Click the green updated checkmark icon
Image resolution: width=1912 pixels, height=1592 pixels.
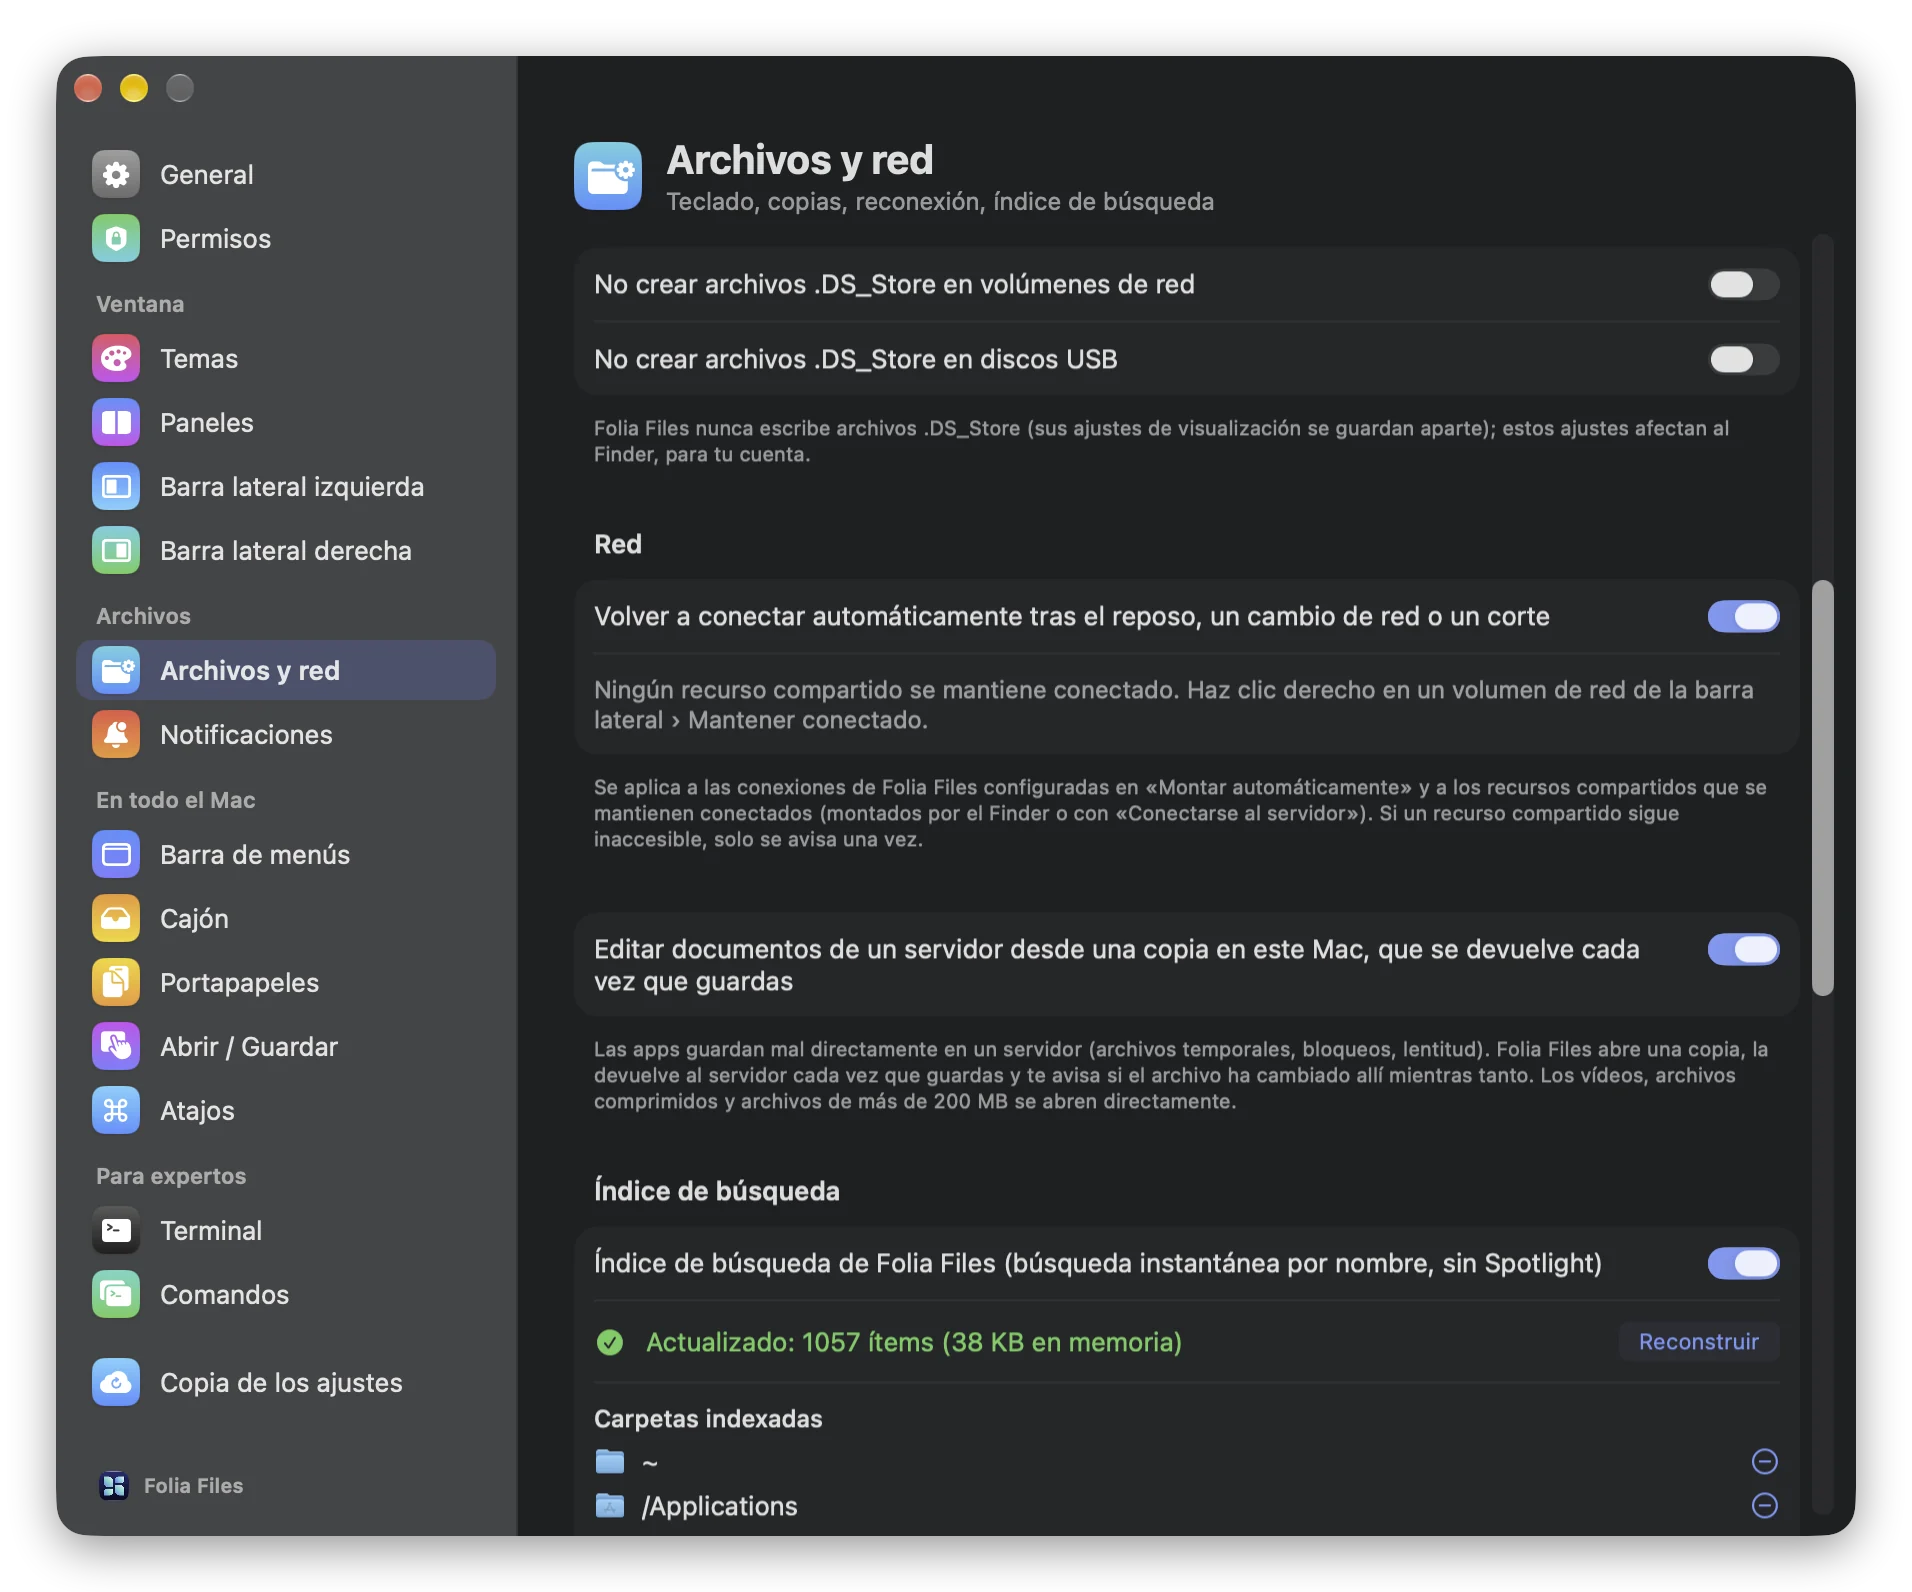point(610,1343)
